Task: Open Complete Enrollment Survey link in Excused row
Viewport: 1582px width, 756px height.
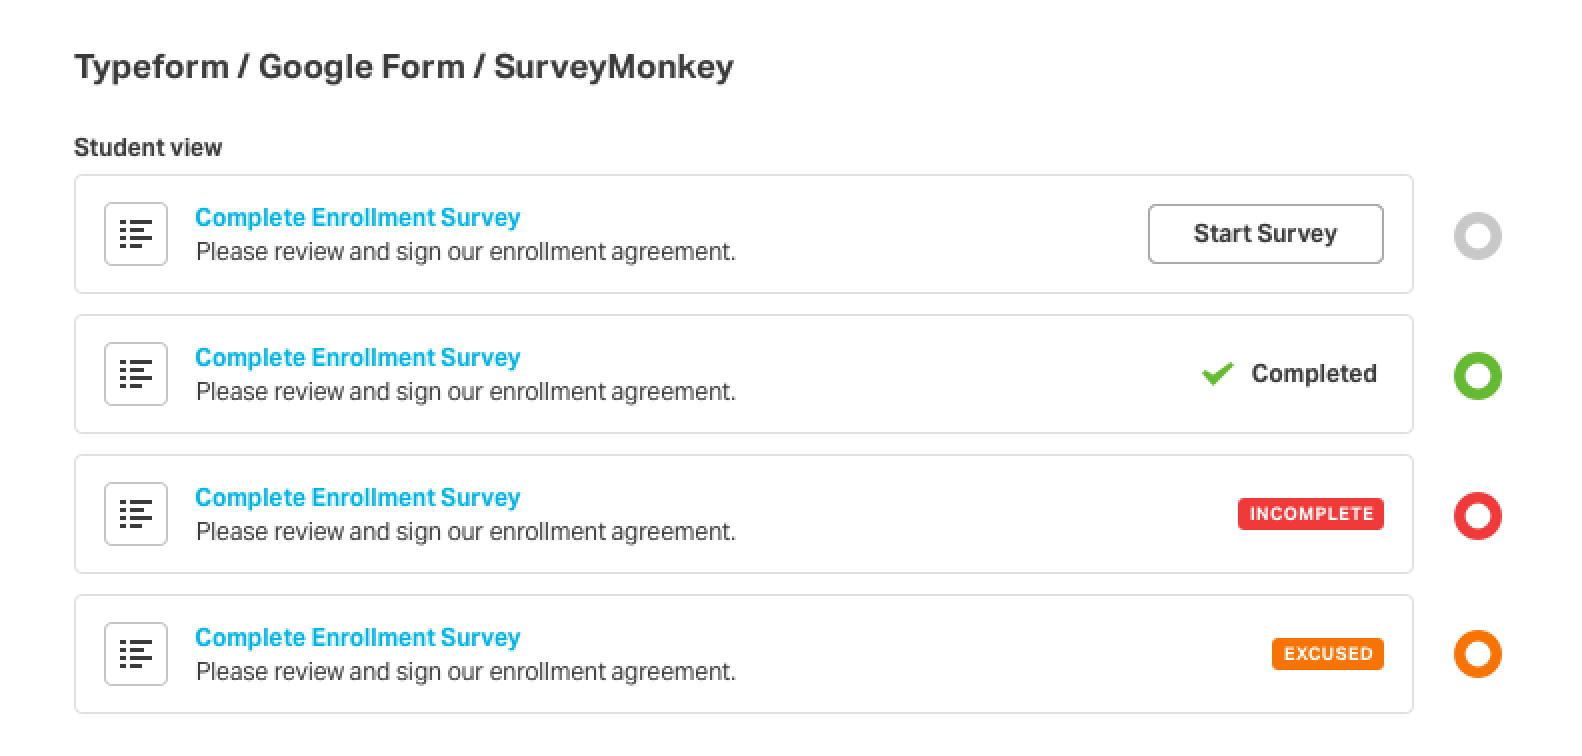Action: click(357, 637)
